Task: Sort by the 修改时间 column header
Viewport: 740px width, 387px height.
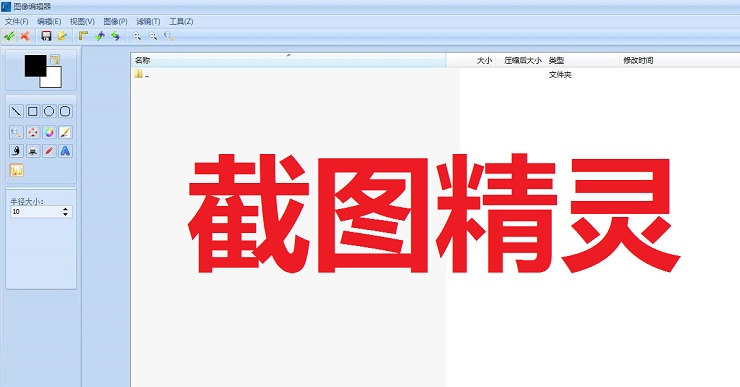Action: pyautogui.click(x=680, y=60)
